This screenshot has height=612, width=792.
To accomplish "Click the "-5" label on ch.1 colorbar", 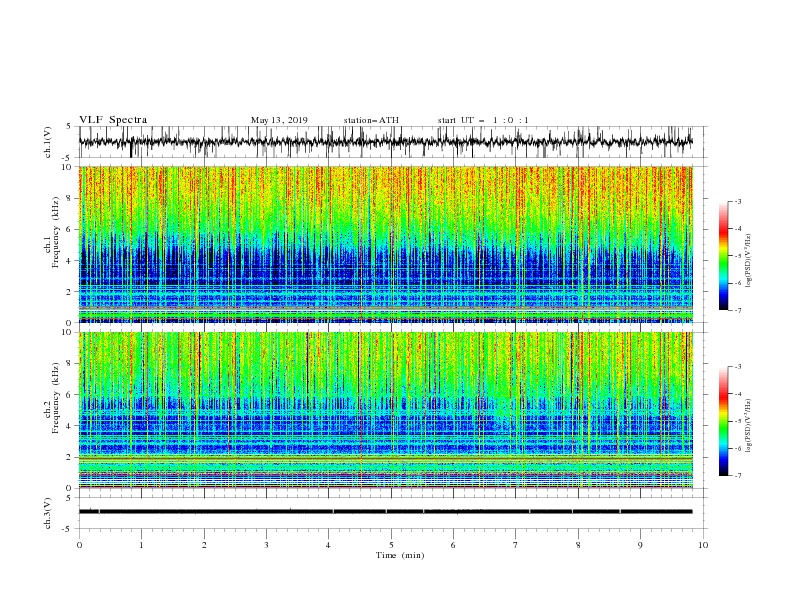I will coord(737,256).
